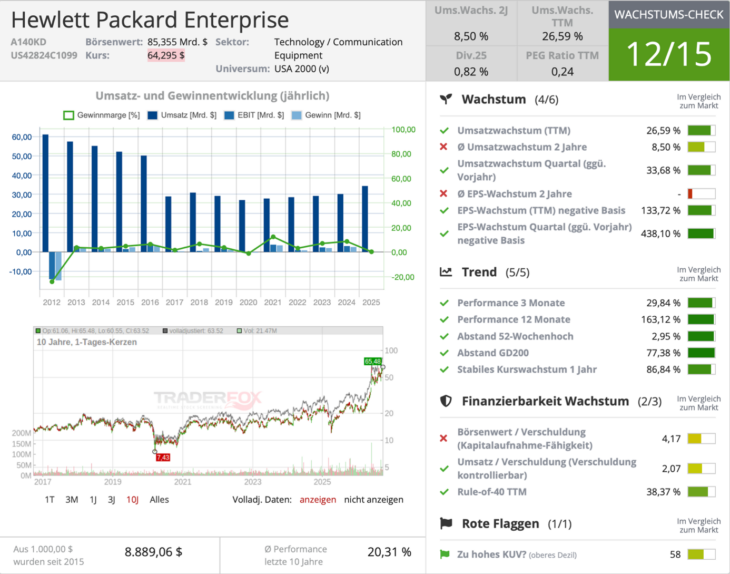
Task: Click the Ums.Wachs. 2J value 8,50 %
Action: [471, 36]
